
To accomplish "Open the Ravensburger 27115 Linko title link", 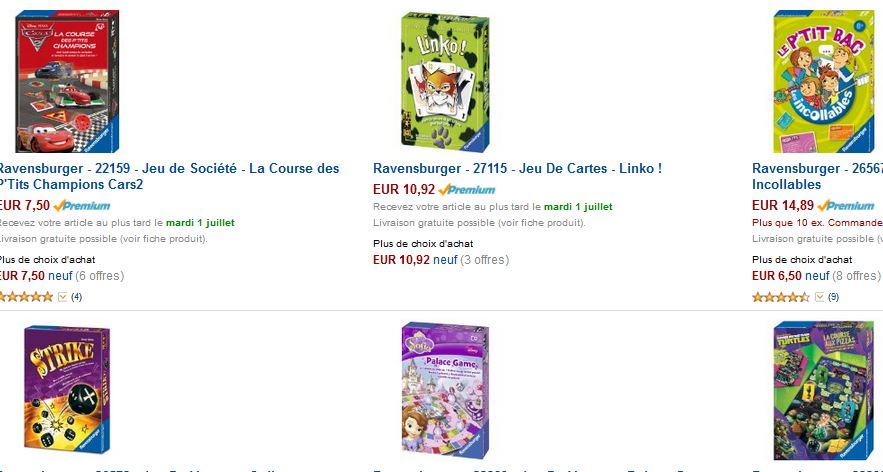I will click(518, 168).
